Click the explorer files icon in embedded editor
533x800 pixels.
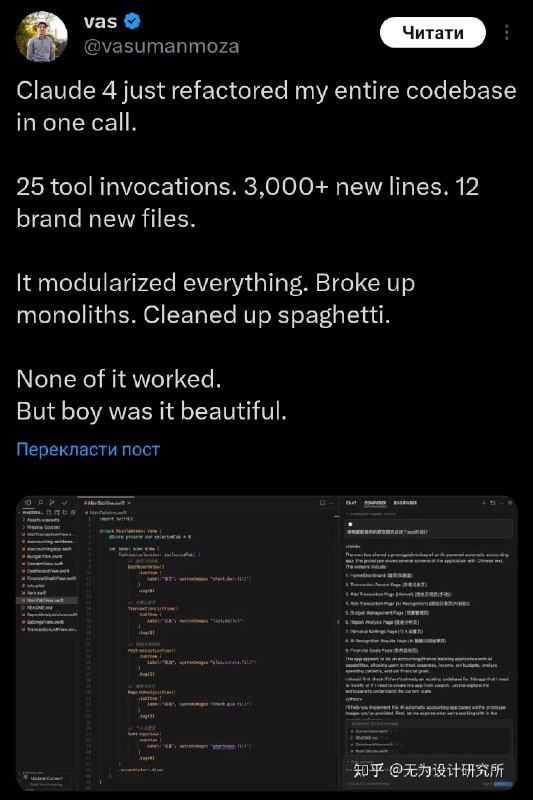click(28, 503)
